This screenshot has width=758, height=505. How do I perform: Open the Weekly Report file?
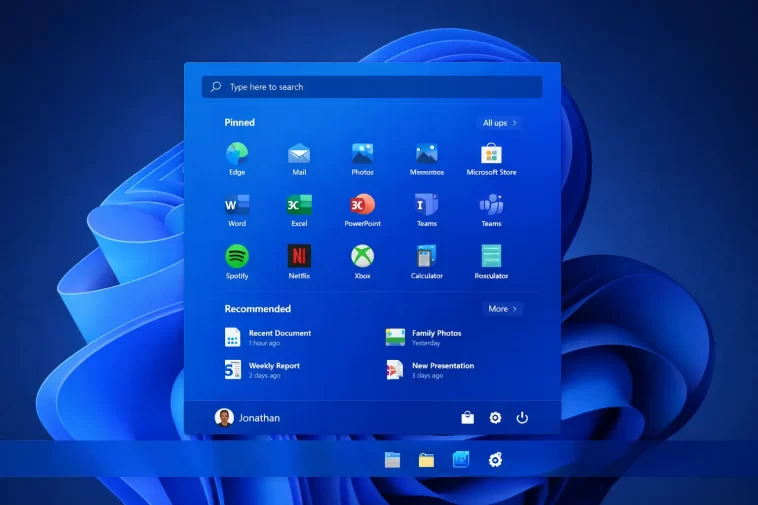pos(262,370)
